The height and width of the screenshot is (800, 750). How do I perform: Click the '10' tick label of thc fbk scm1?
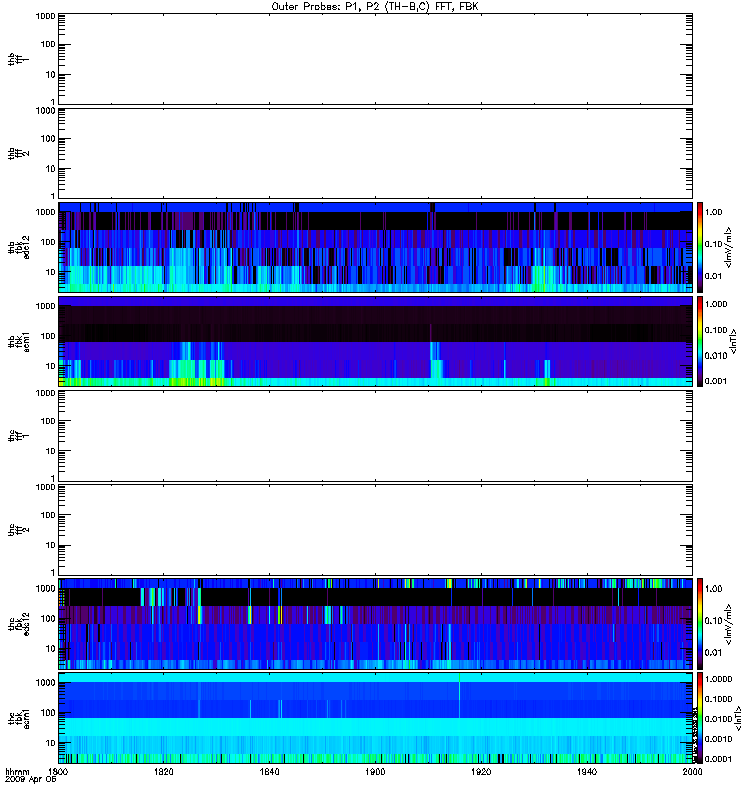coord(51,743)
